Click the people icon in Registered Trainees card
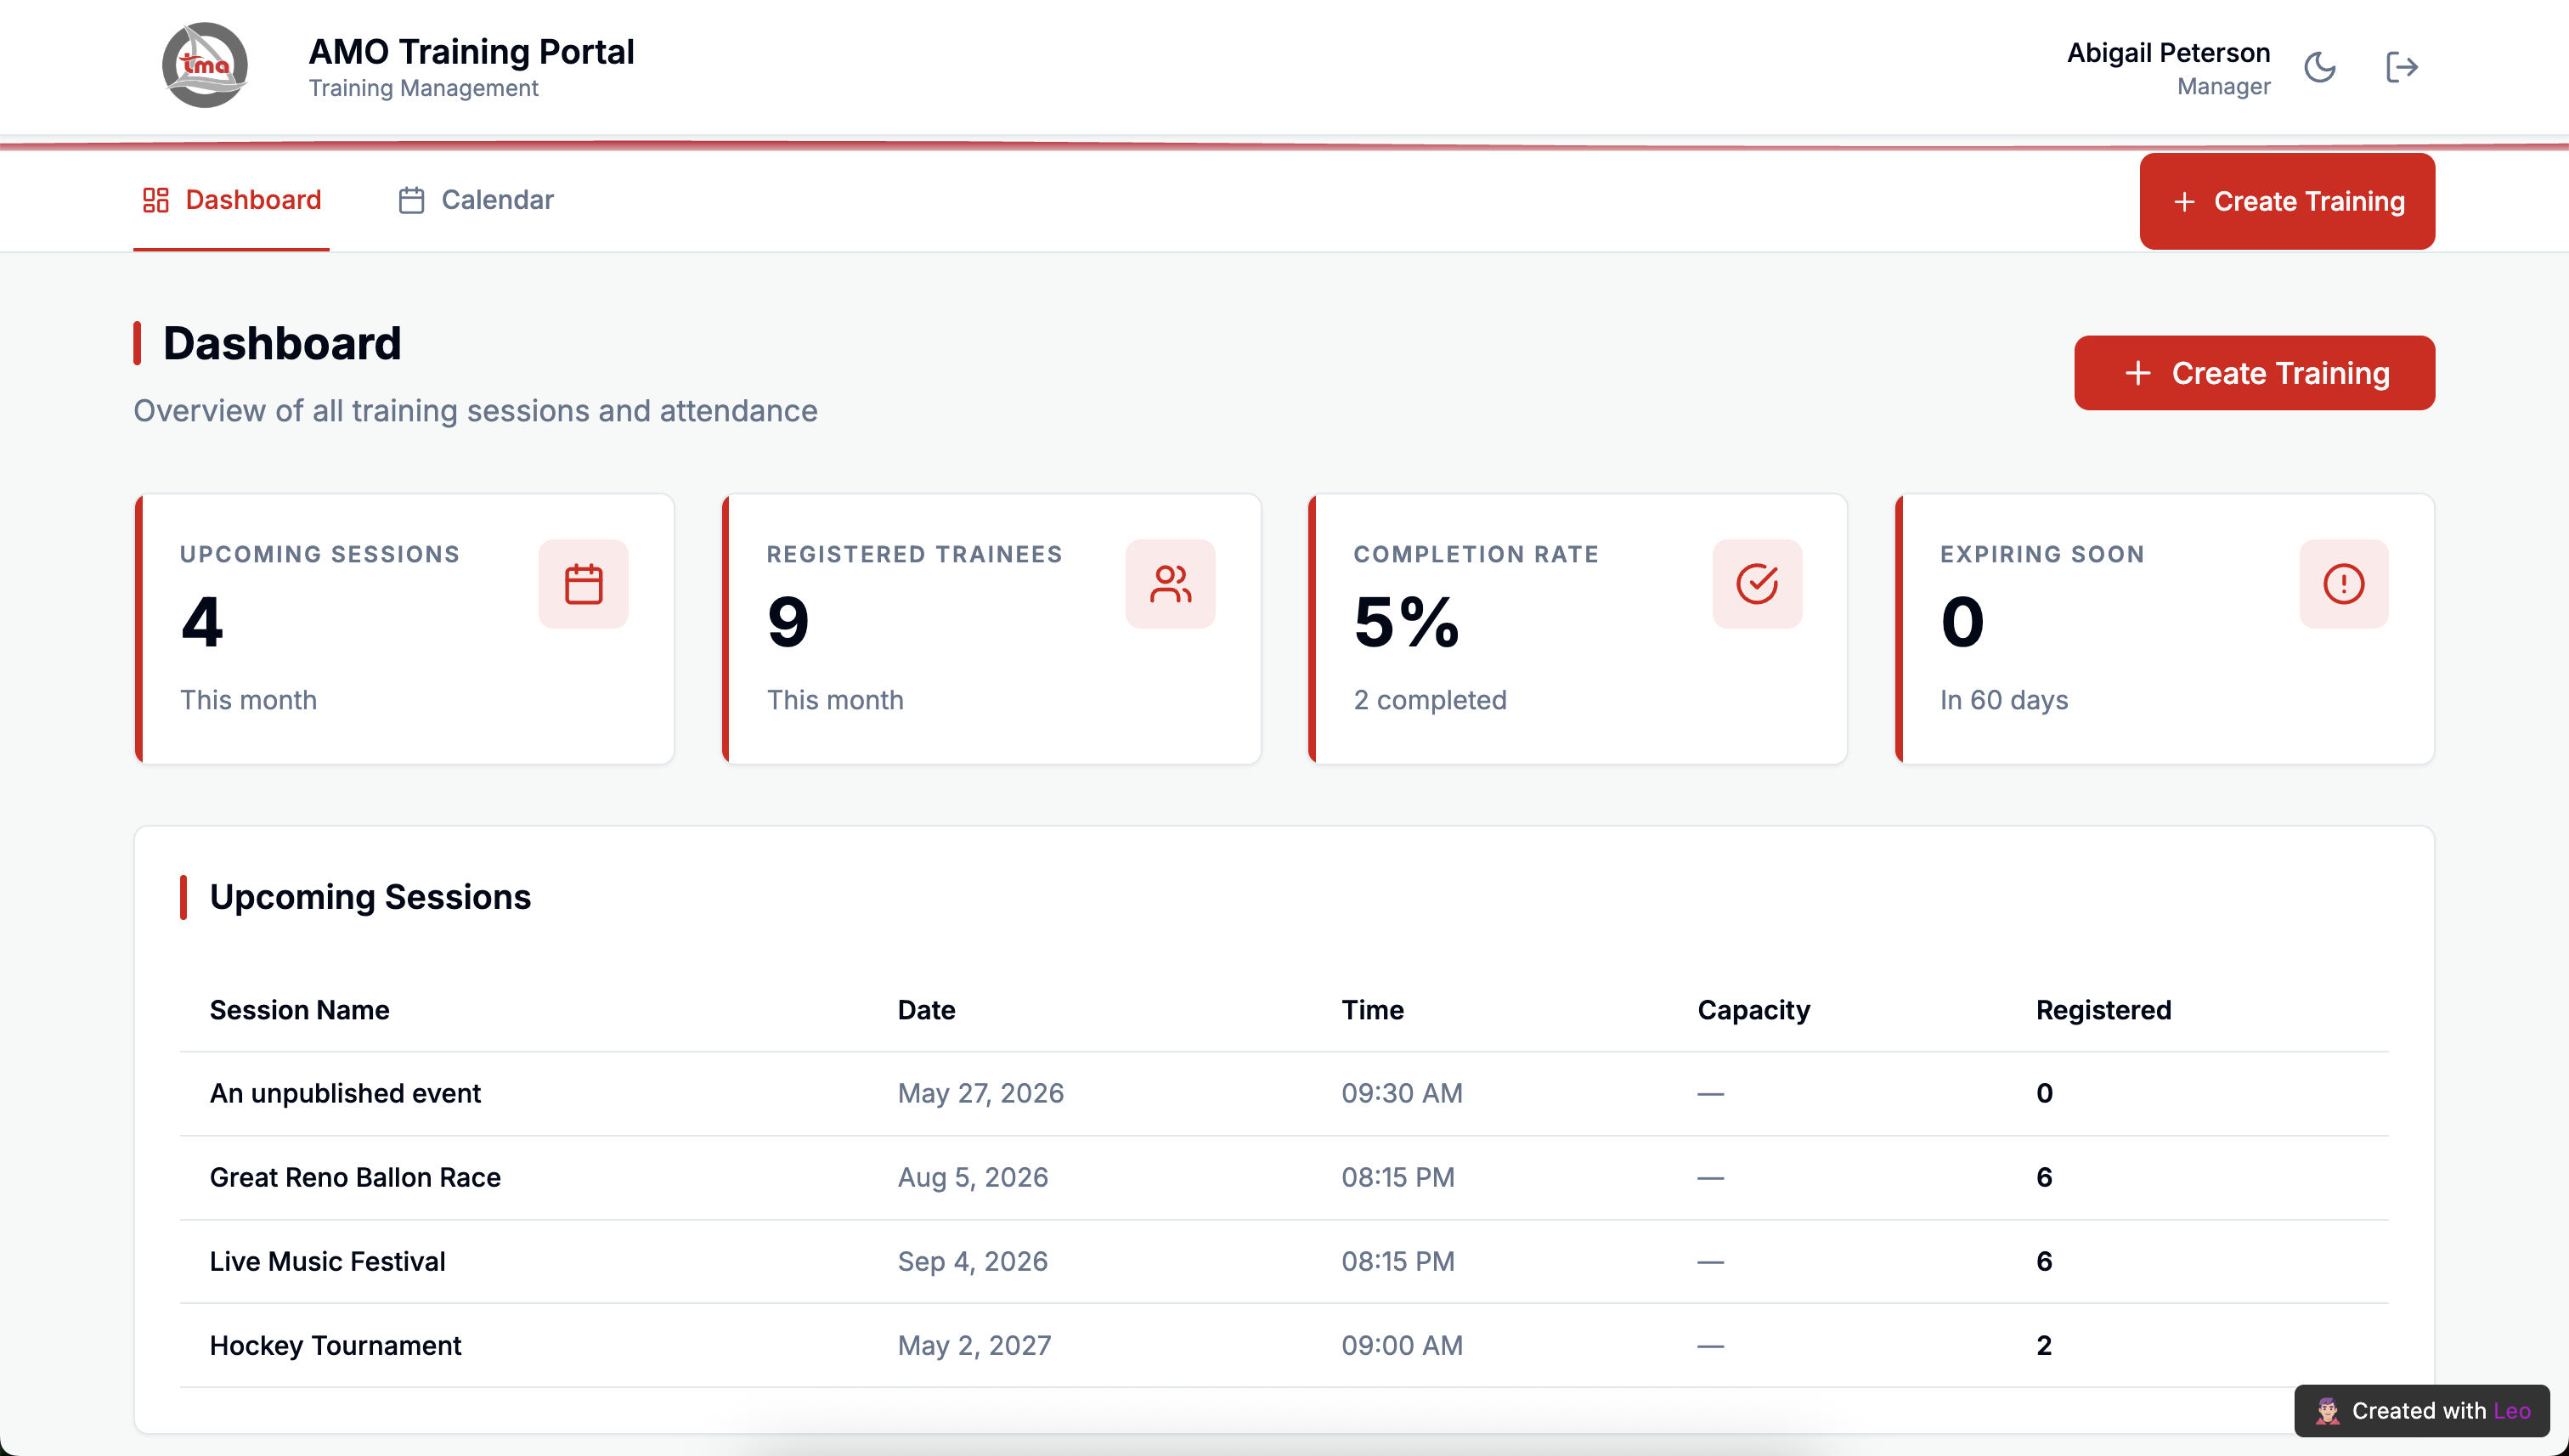Image resolution: width=2569 pixels, height=1456 pixels. [1170, 584]
